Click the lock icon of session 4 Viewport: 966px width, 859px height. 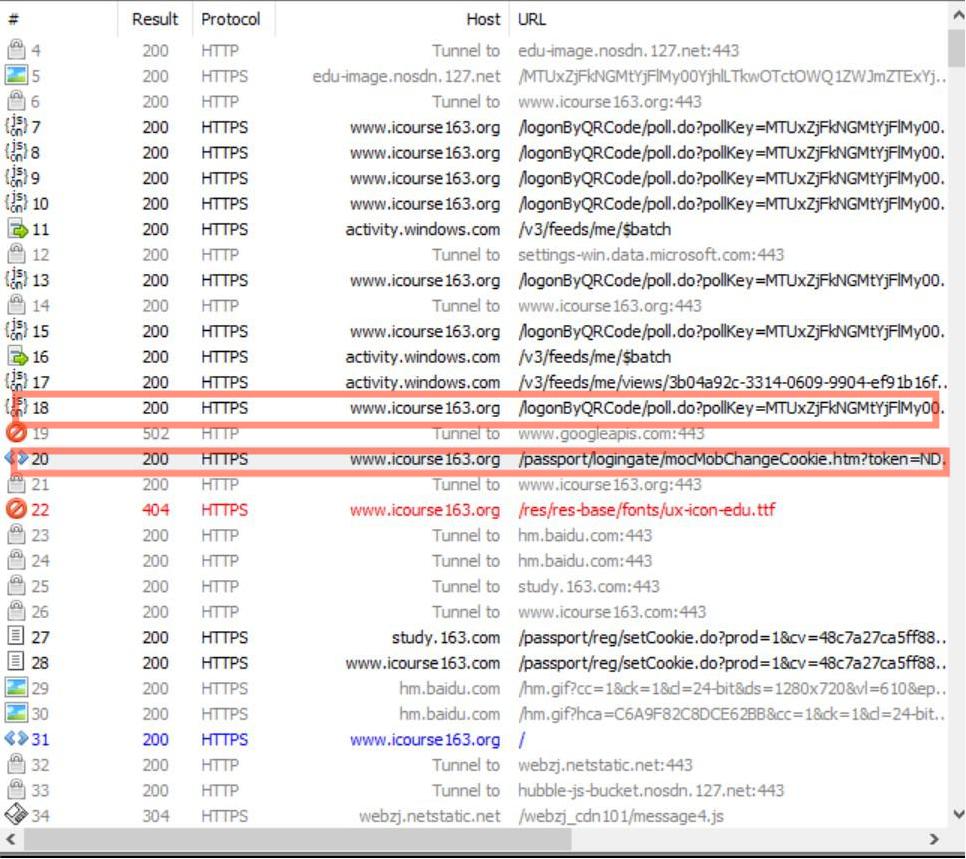point(16,49)
